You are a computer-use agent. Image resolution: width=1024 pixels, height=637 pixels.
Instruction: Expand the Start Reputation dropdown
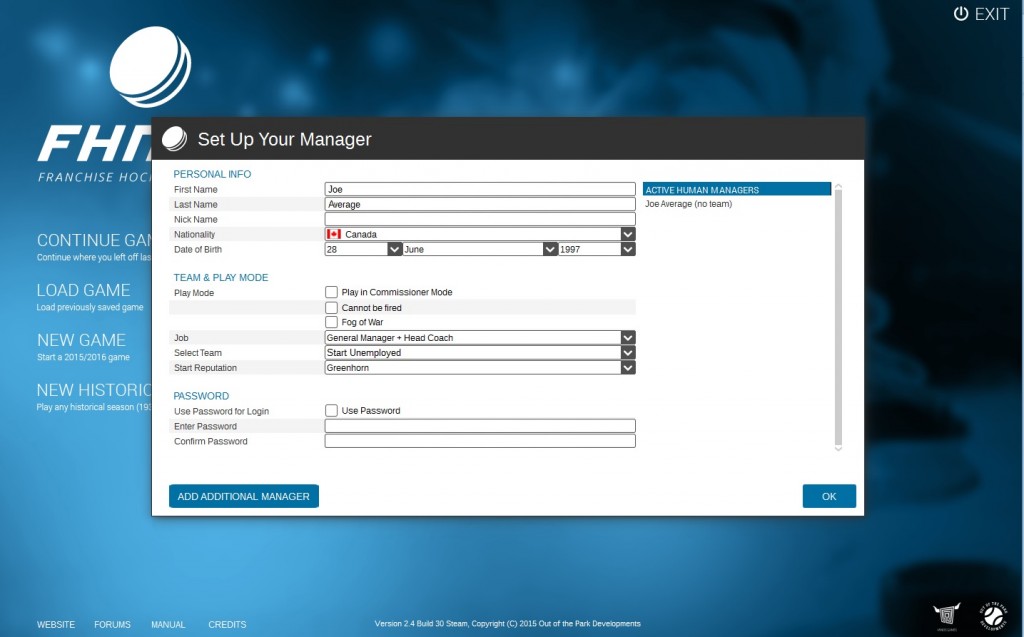[x=480, y=368]
